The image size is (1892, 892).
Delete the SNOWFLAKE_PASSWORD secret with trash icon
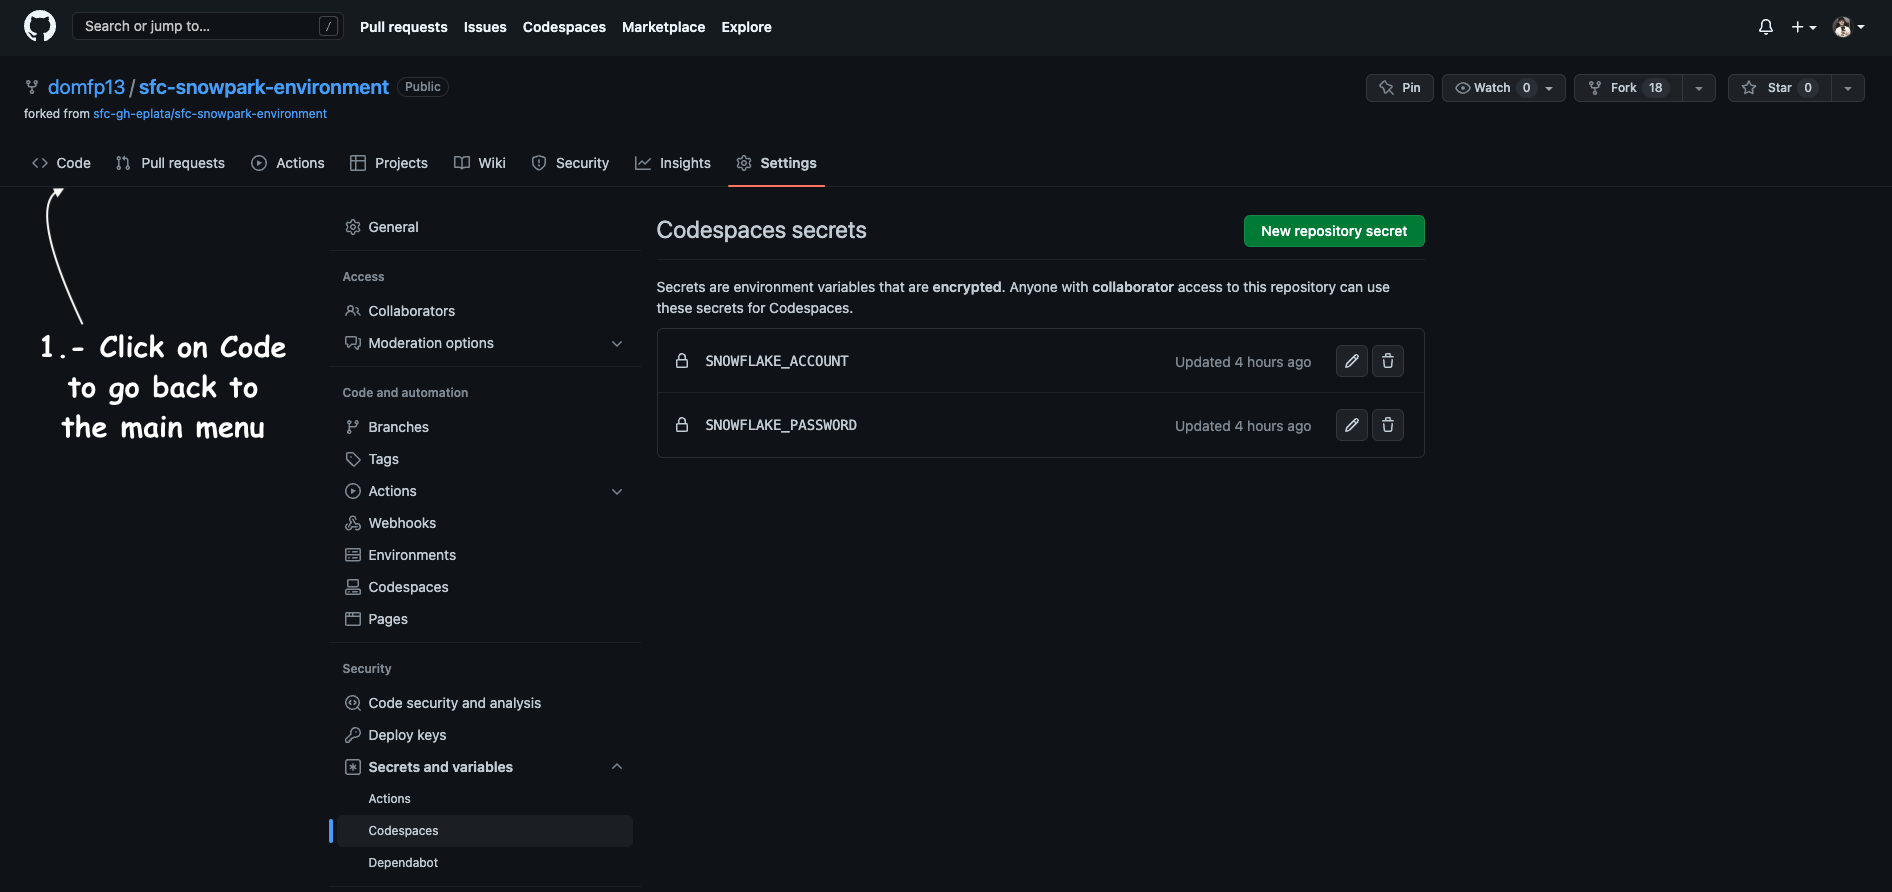coord(1388,425)
